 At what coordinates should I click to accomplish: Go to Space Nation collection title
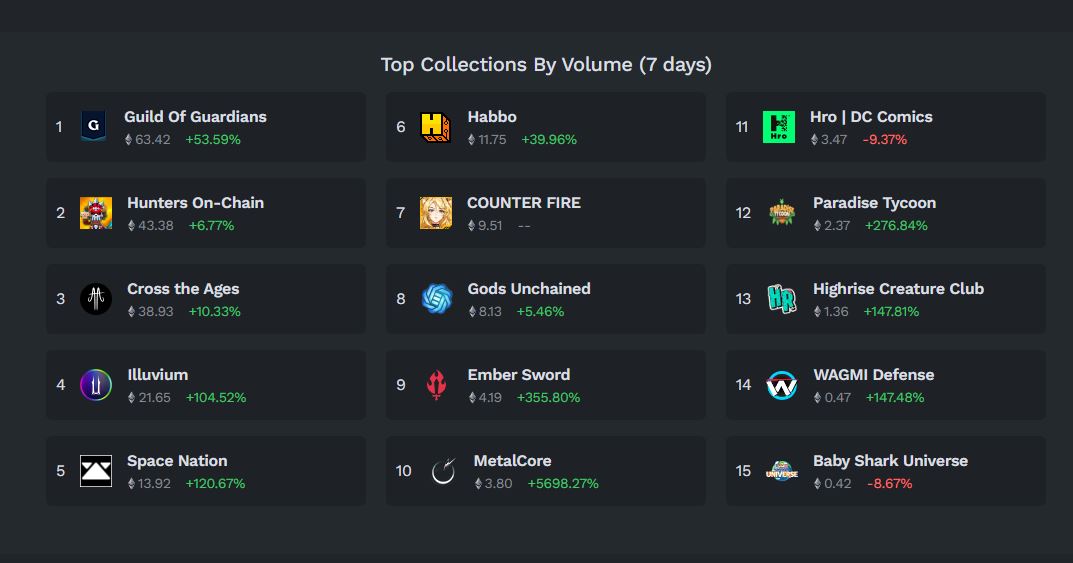(177, 461)
